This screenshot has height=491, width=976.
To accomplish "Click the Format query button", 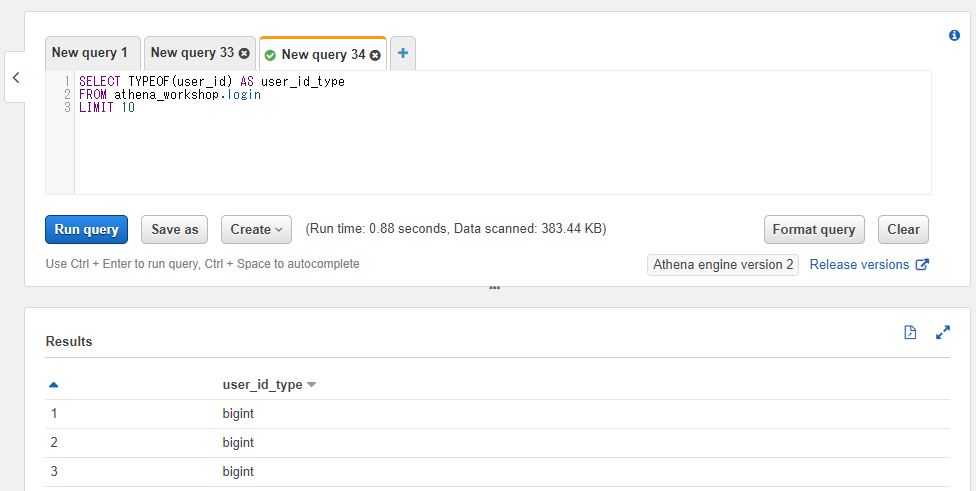I will (x=814, y=230).
